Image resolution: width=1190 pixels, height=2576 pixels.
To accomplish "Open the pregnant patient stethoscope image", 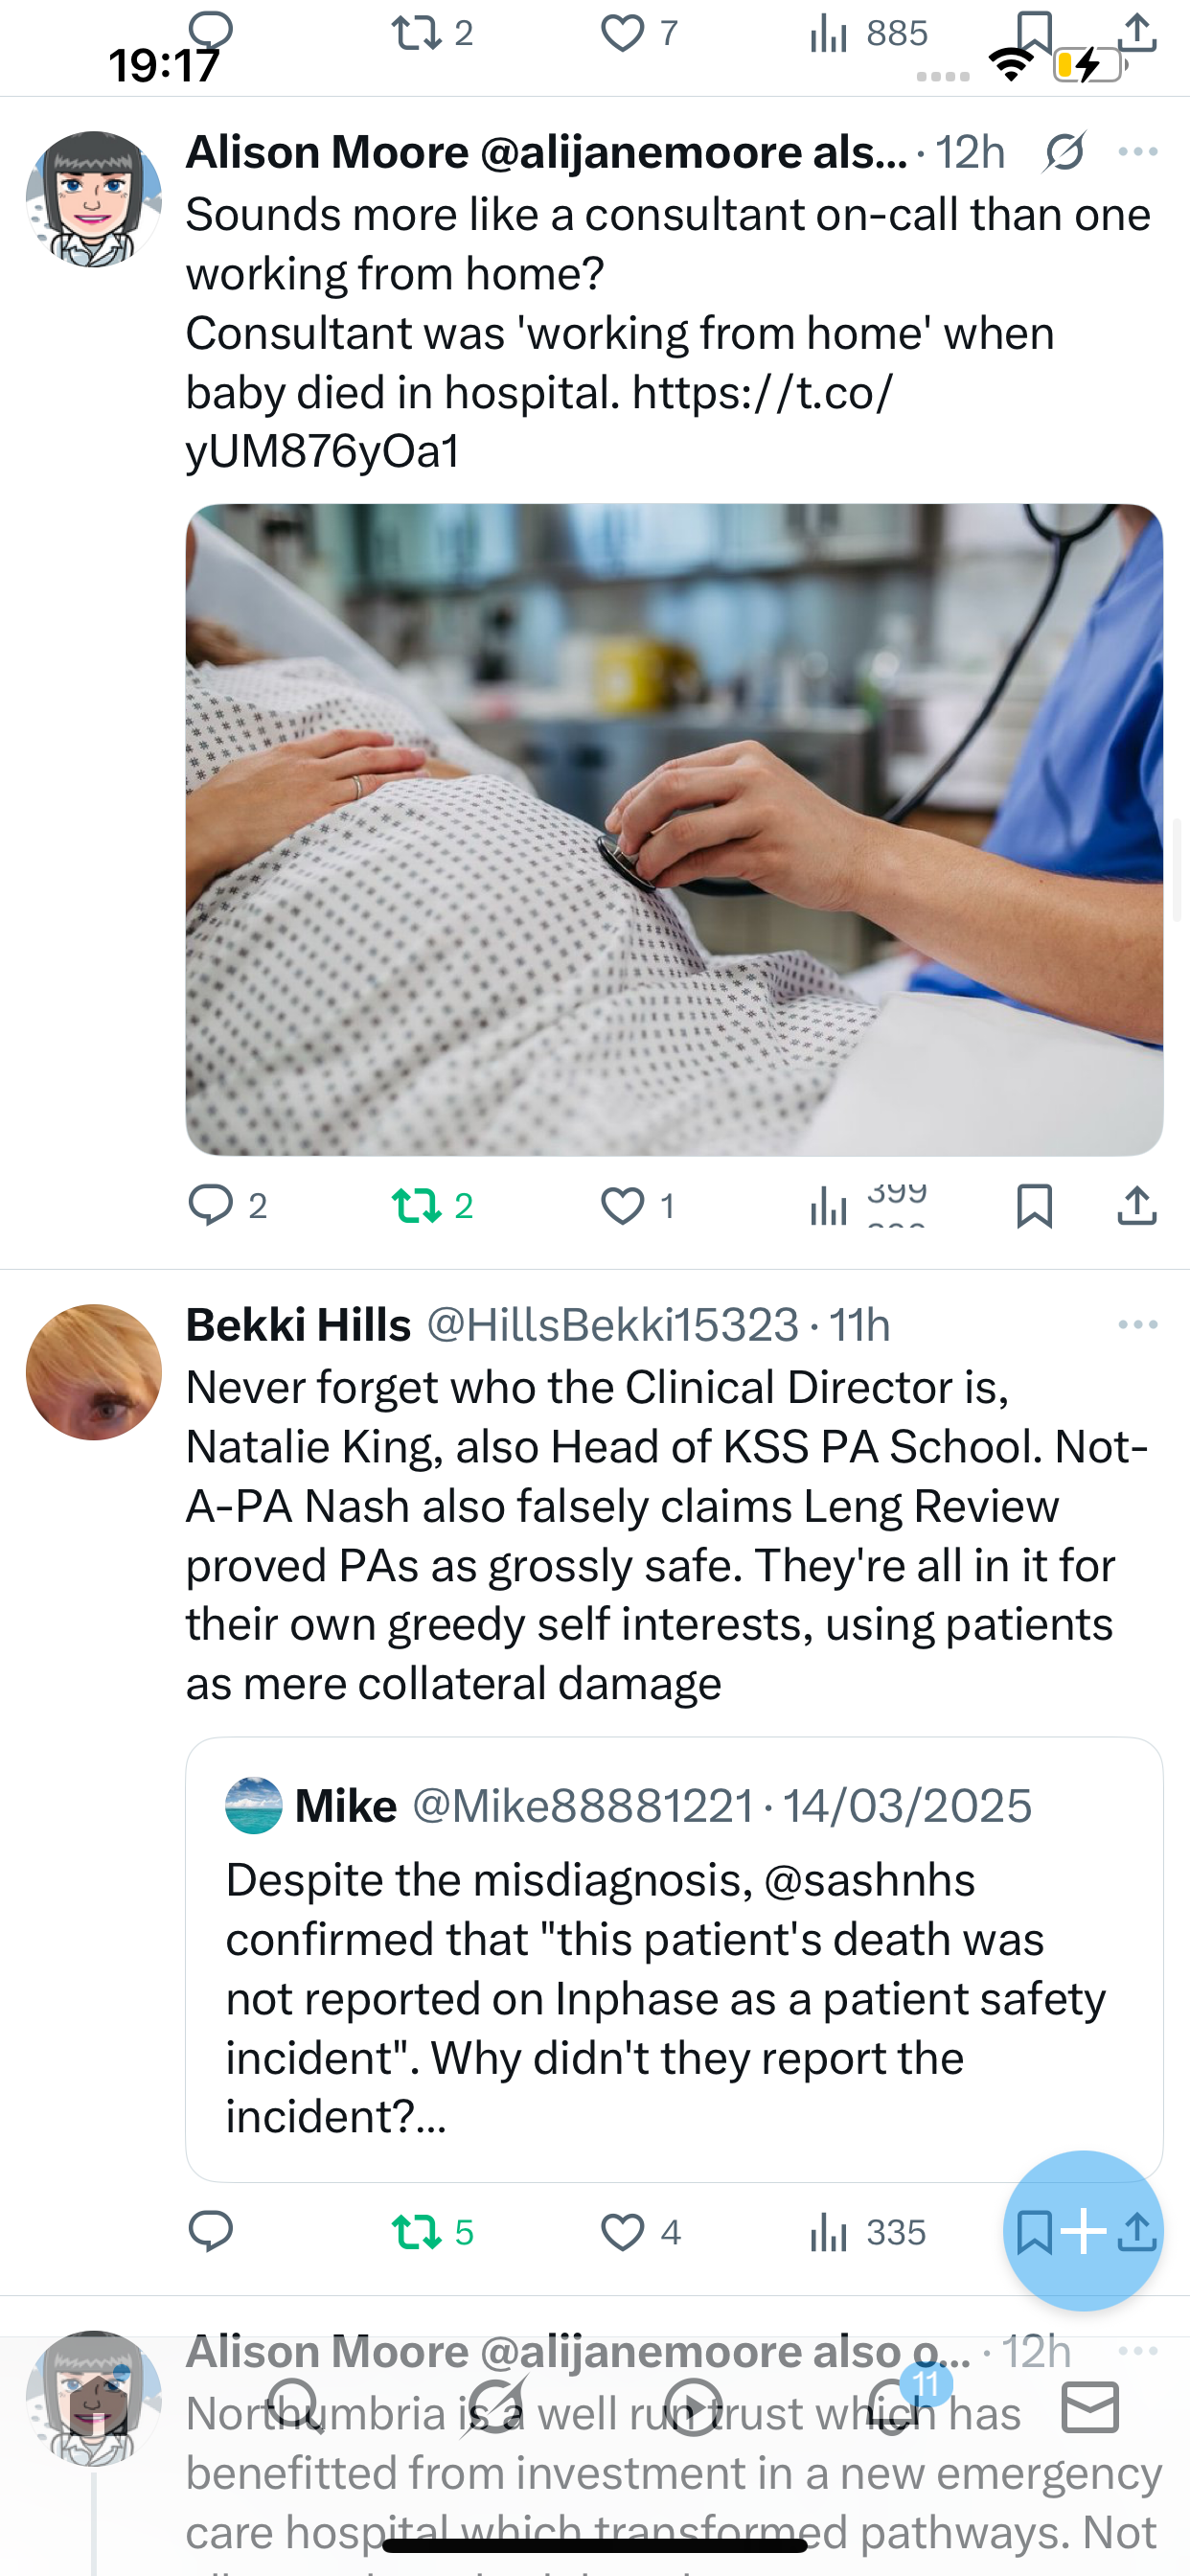I will 674,830.
